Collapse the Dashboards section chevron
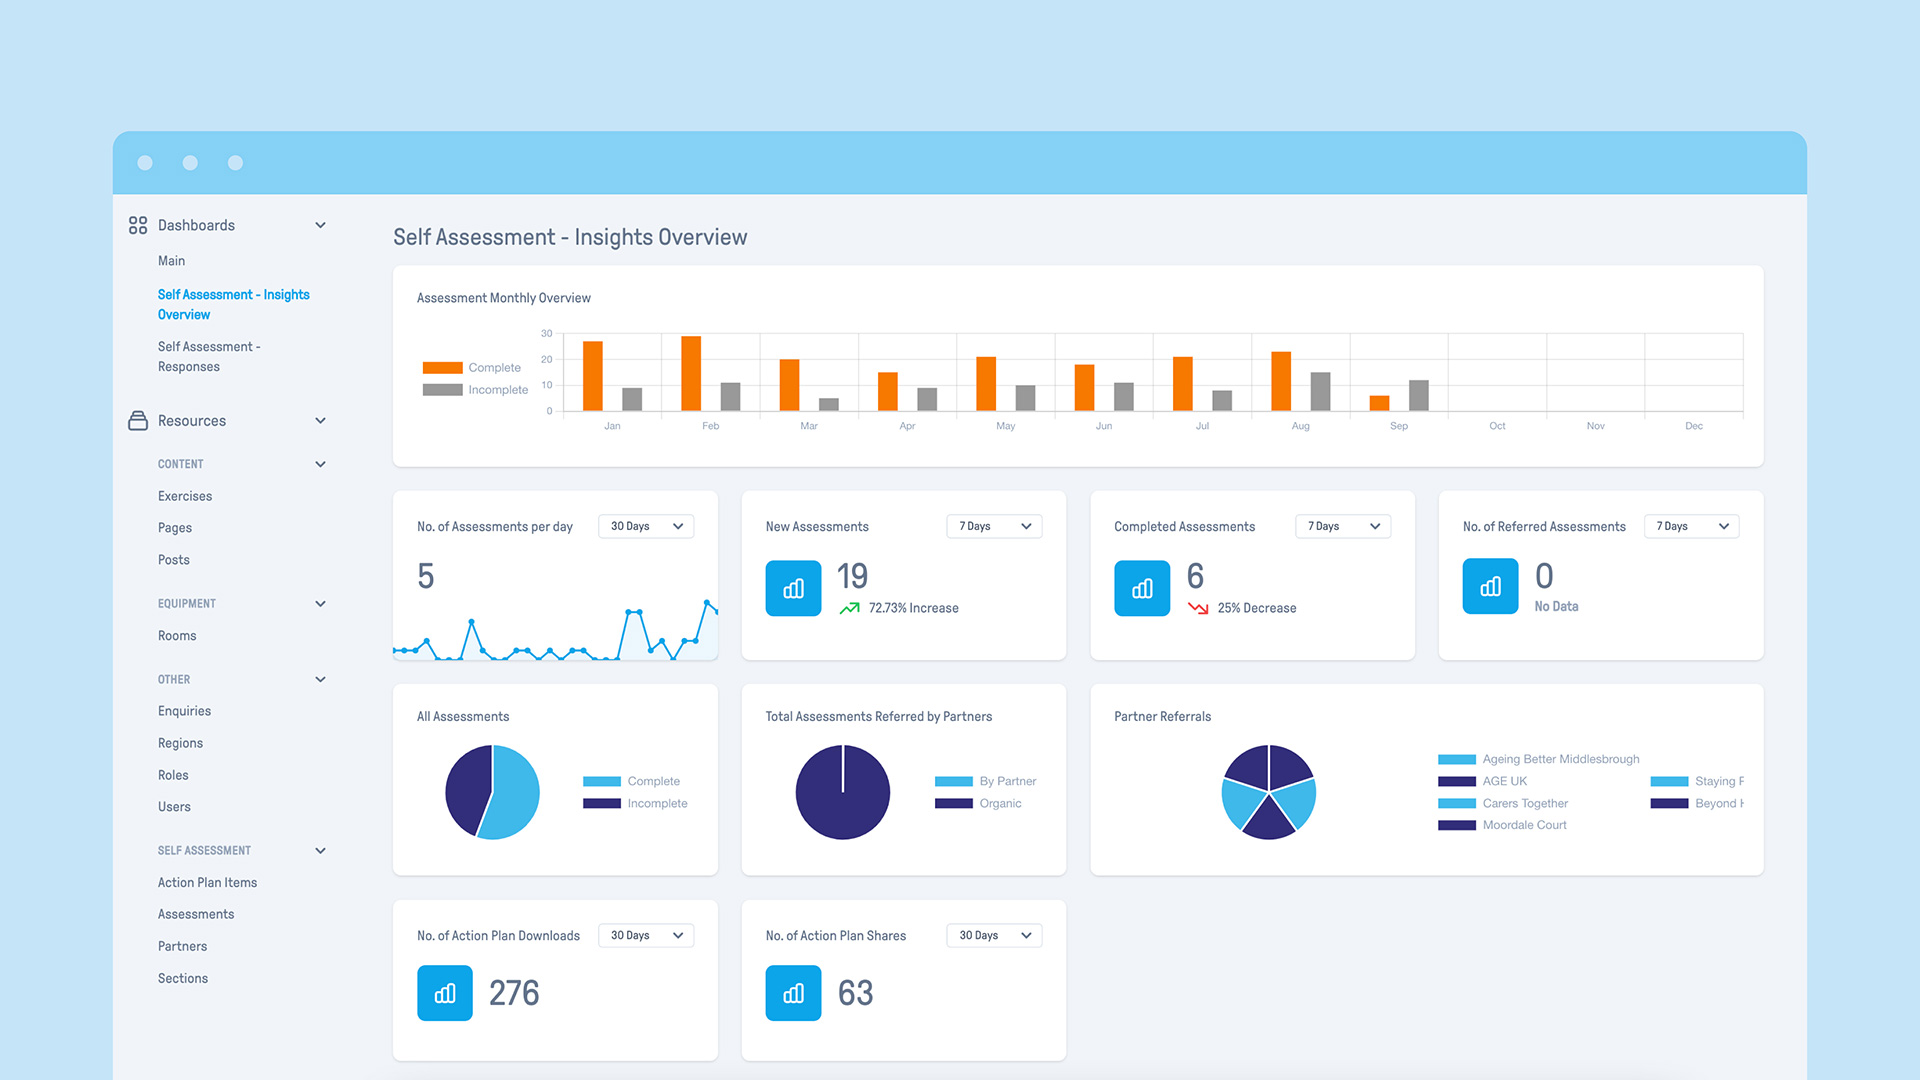 coord(320,225)
